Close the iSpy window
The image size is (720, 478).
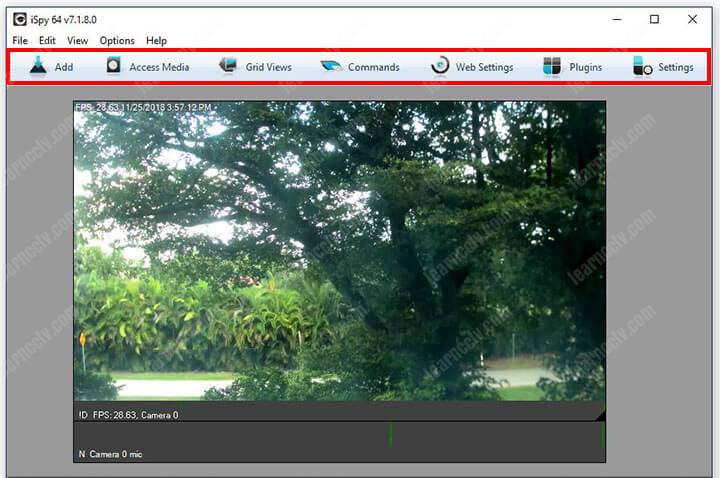[x=692, y=19]
